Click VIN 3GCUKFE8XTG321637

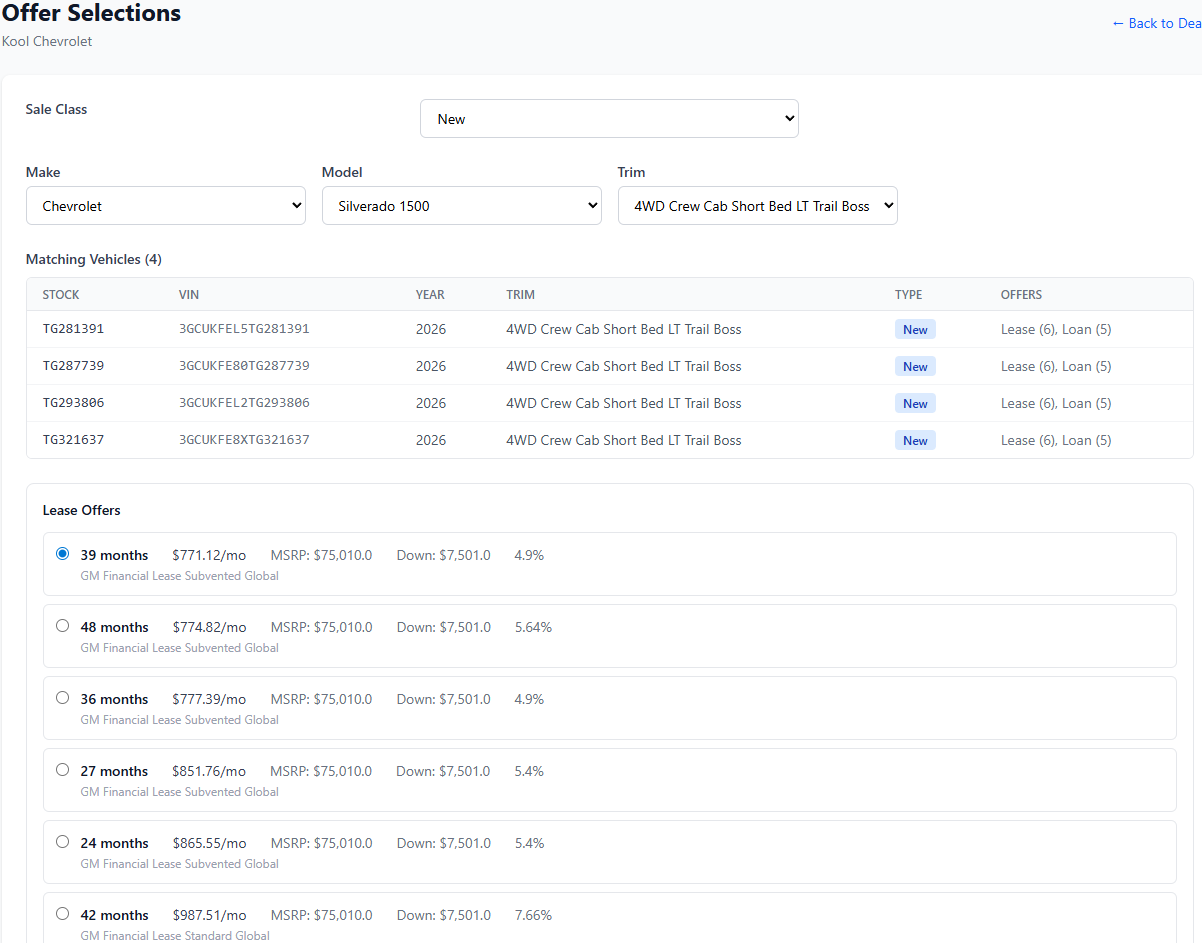click(244, 440)
